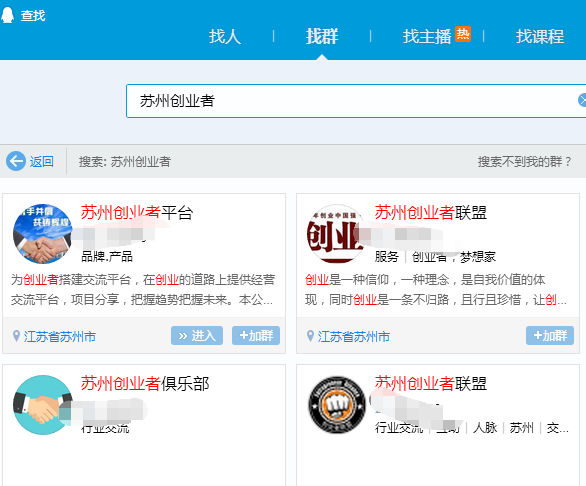
Task: Click 加群 for 苏州创业者平台
Action: [x=256, y=335]
